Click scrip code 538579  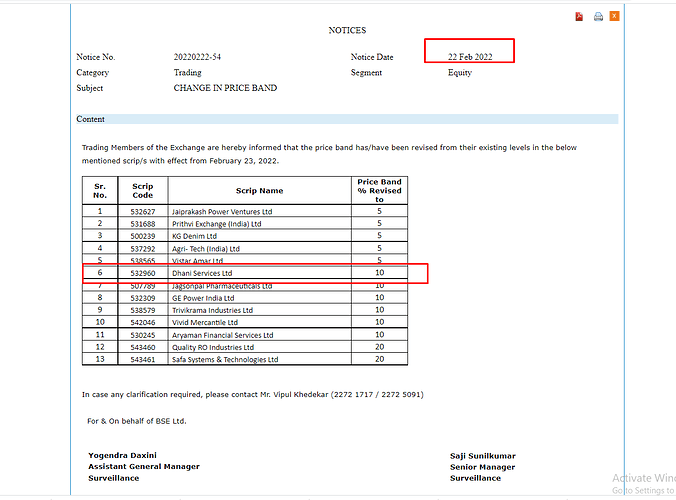point(143,310)
